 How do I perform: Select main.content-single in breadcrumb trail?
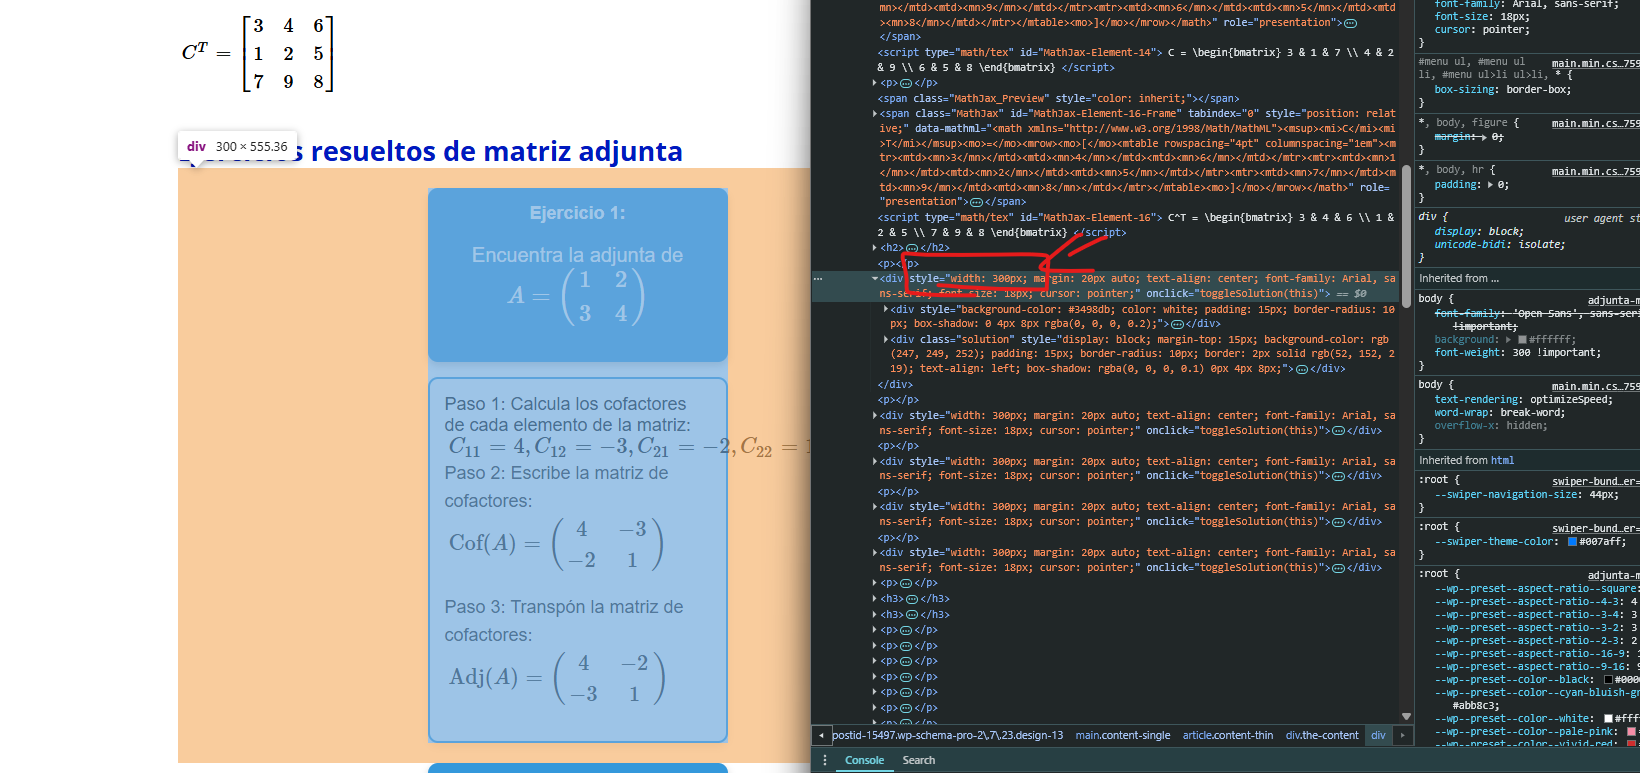1122,736
